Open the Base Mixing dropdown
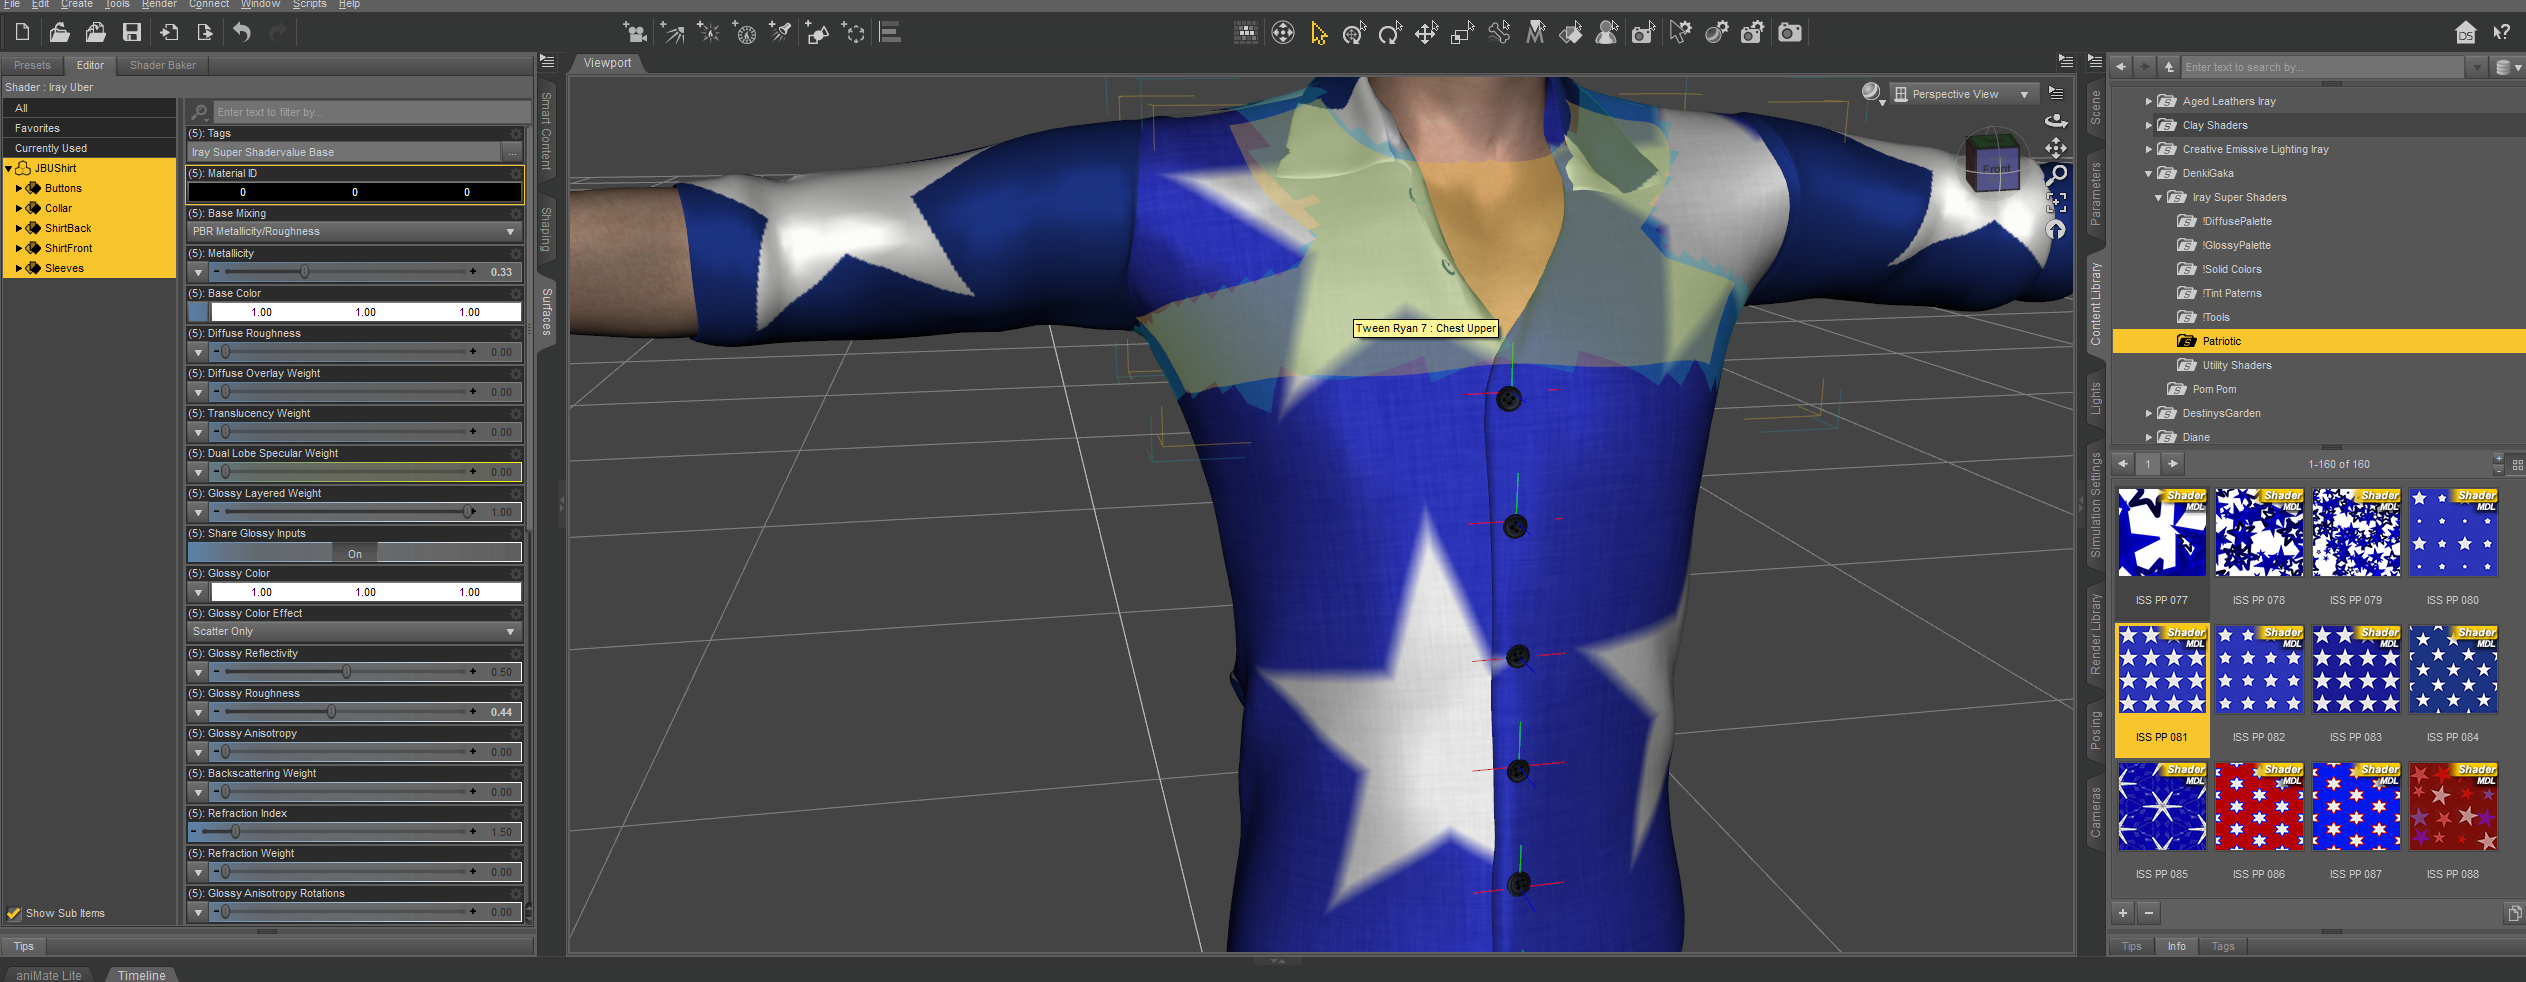Image resolution: width=2526 pixels, height=982 pixels. [354, 231]
